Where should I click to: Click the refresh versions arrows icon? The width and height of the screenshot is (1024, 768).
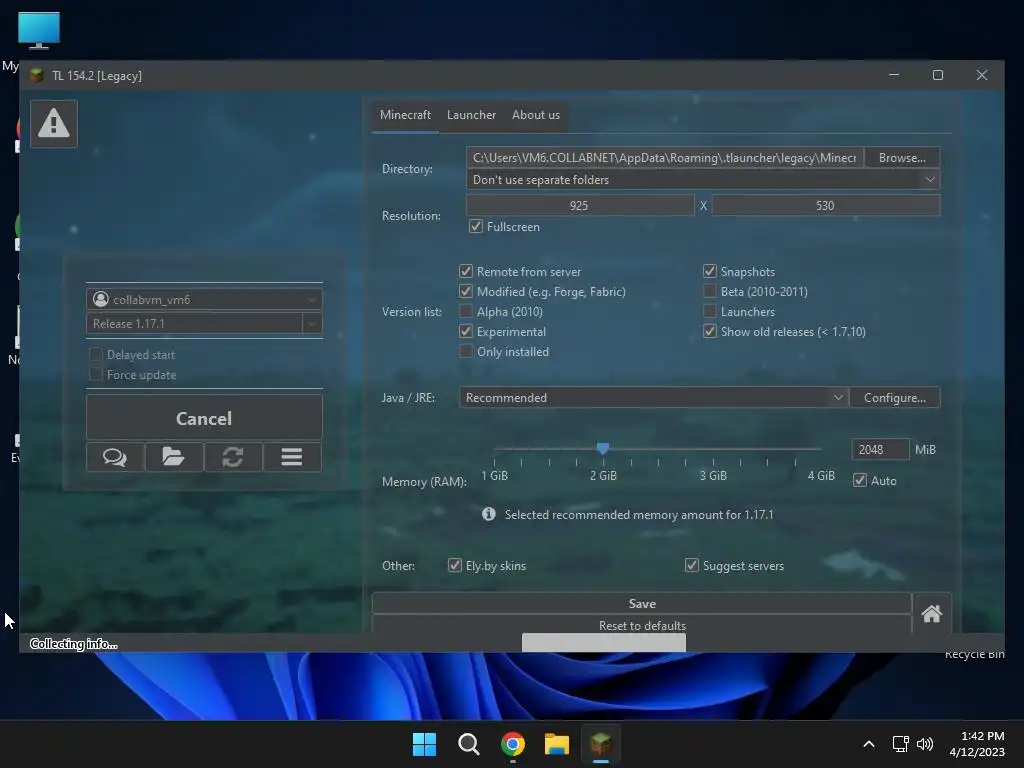click(x=233, y=456)
